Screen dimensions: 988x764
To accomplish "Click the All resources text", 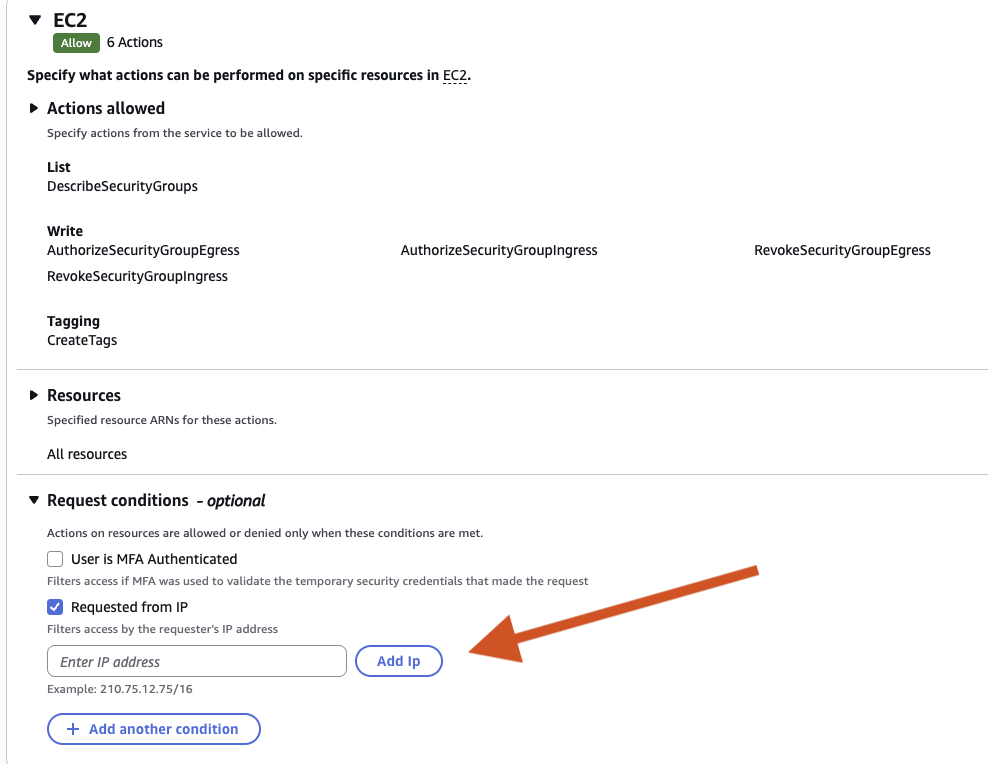I will point(87,454).
